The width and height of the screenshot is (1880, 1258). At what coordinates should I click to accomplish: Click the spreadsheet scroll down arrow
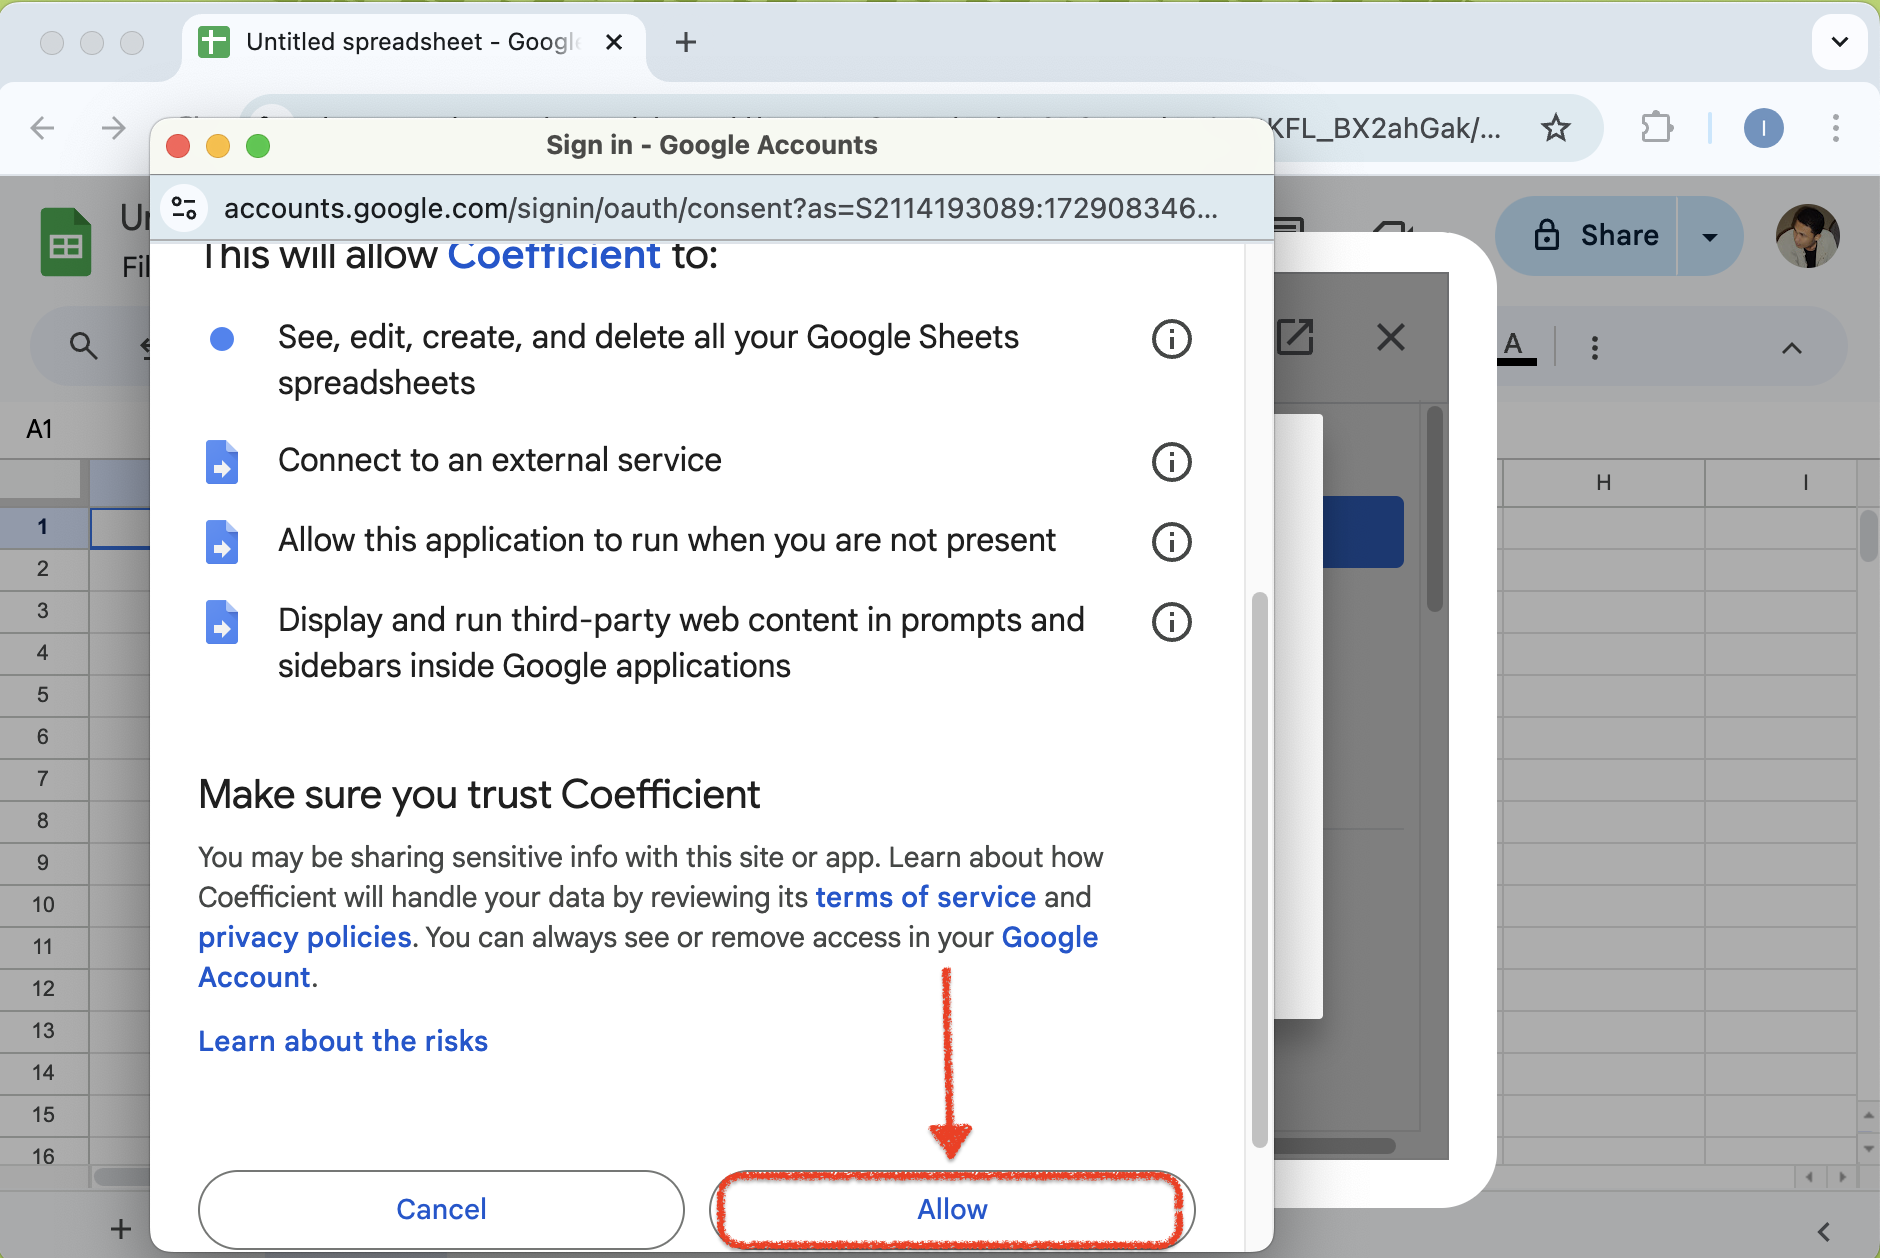coord(1868,1148)
